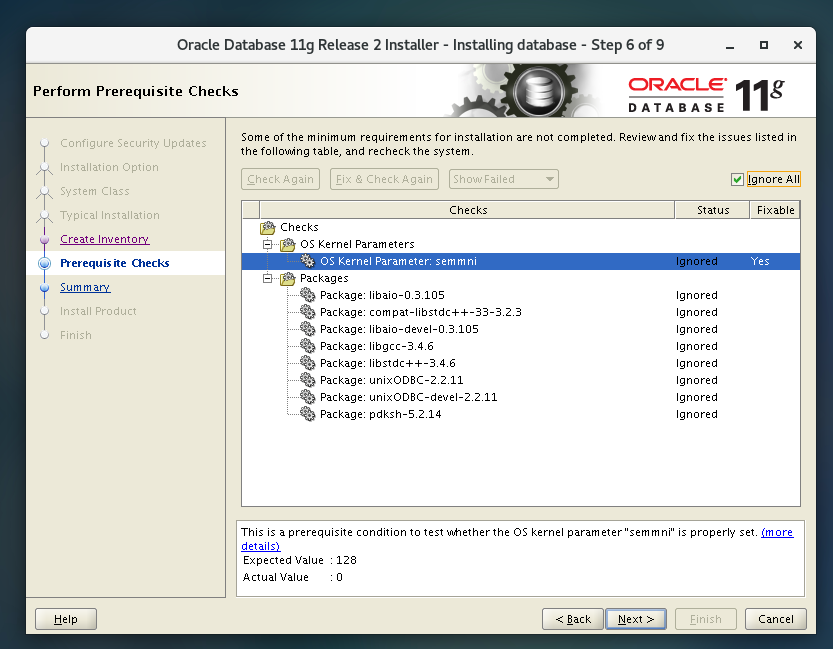Select Package: libgcc-3.4.6 row
Image resolution: width=833 pixels, height=649 pixels.
(x=521, y=346)
